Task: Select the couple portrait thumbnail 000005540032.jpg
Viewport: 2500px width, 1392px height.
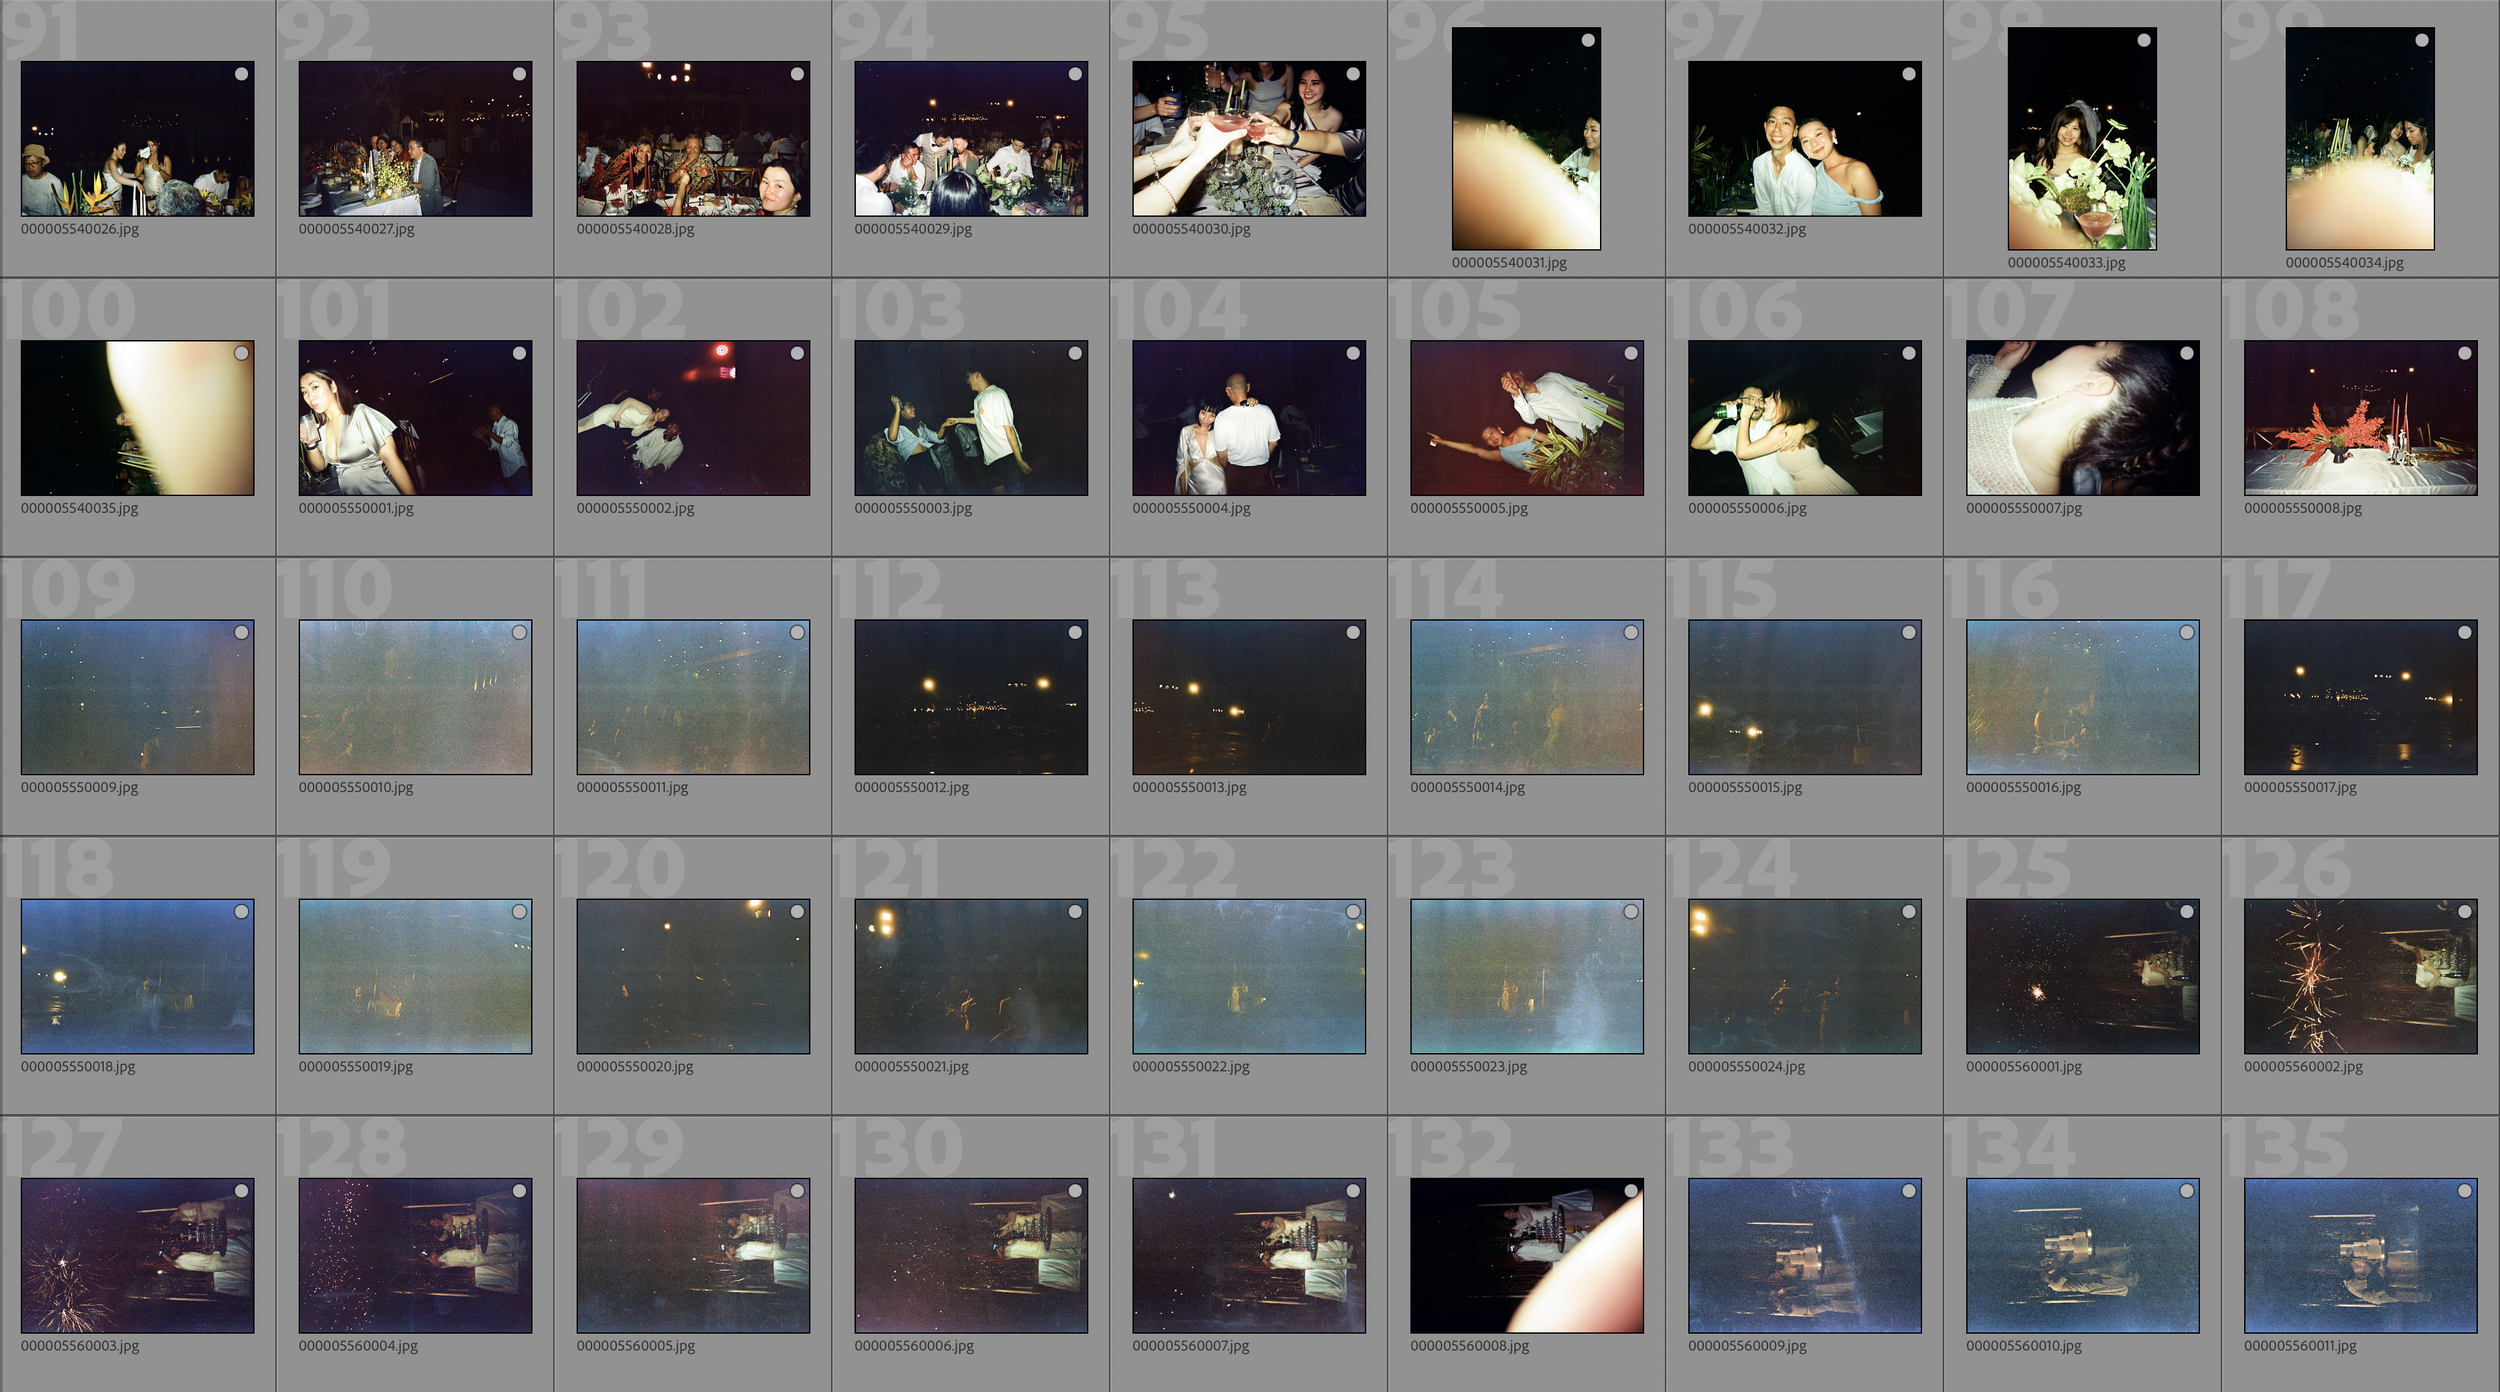Action: tap(1804, 139)
